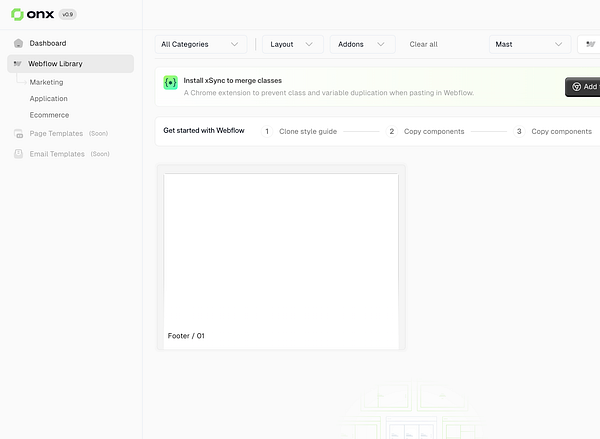Click the Page Templates icon
Screen dimensions: 600x439
click(18, 134)
